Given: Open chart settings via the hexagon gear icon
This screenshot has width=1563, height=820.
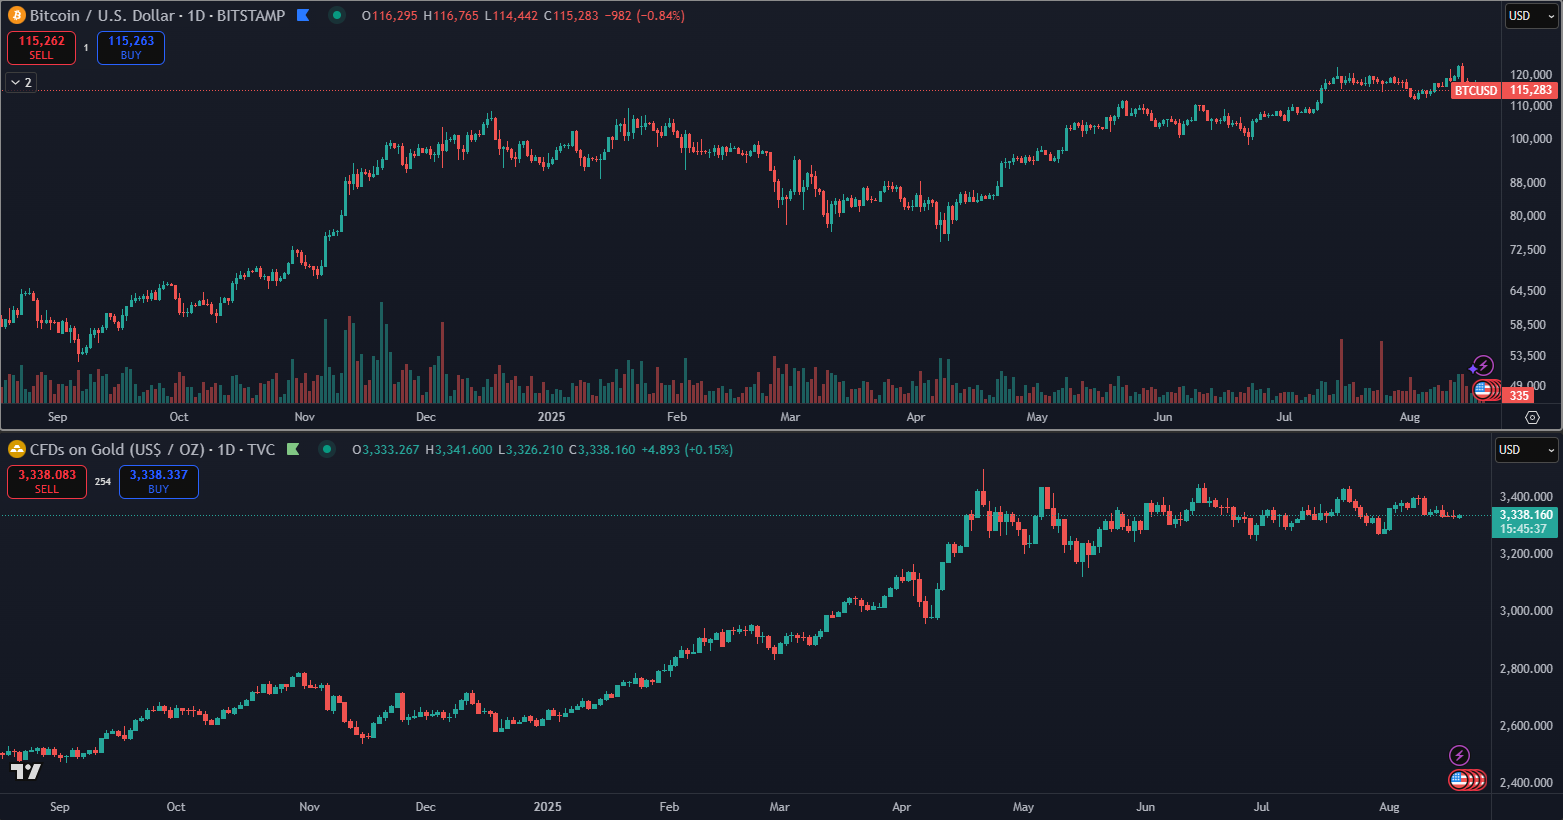Looking at the screenshot, I should coord(1532,417).
